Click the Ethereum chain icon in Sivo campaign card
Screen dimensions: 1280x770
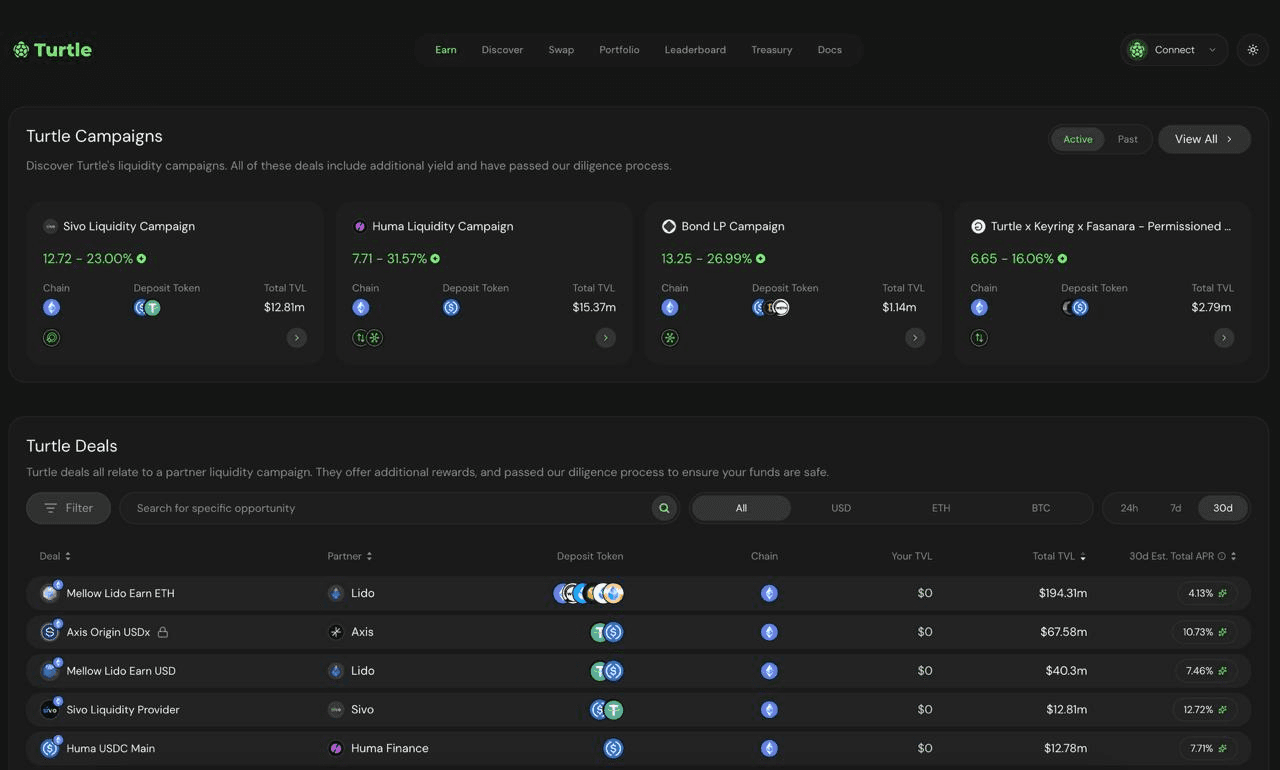click(52, 308)
